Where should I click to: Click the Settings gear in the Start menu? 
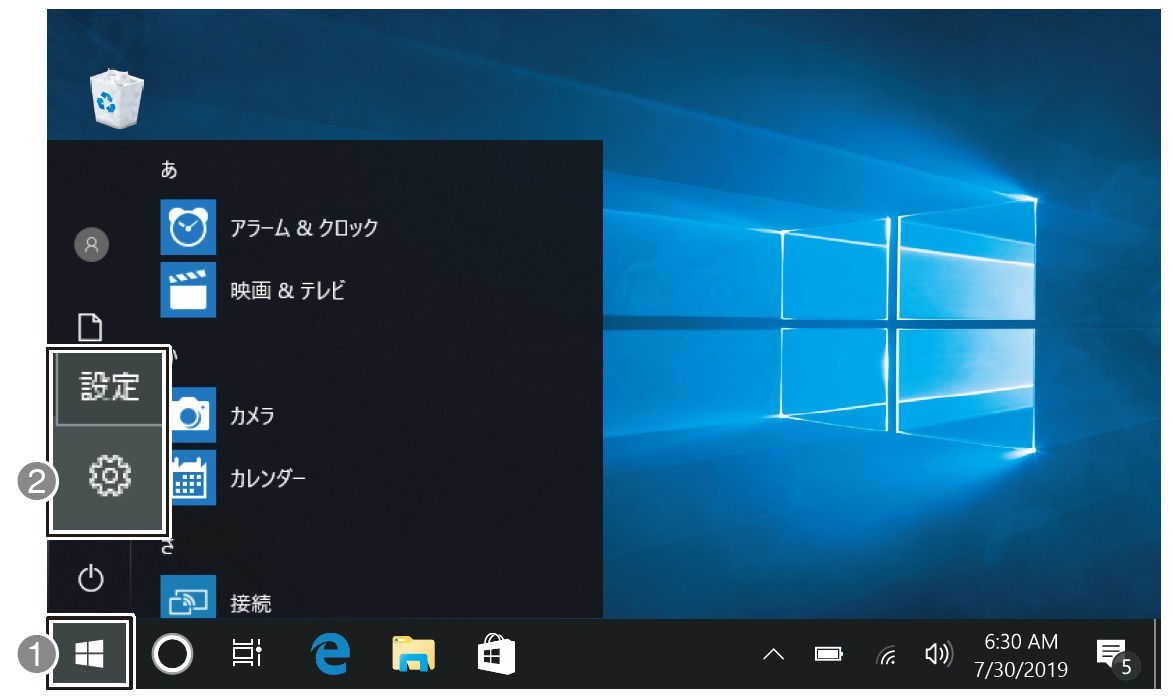(109, 477)
